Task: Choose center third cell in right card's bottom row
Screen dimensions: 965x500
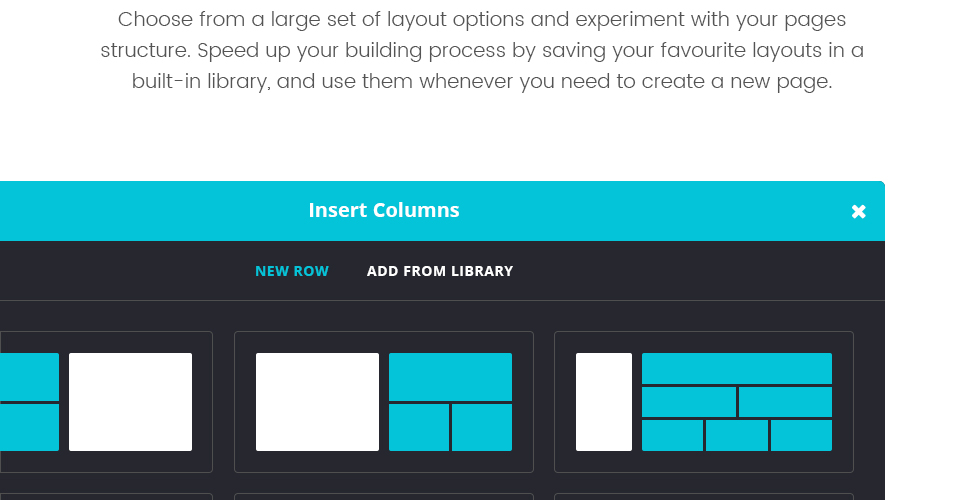Action: point(737,435)
